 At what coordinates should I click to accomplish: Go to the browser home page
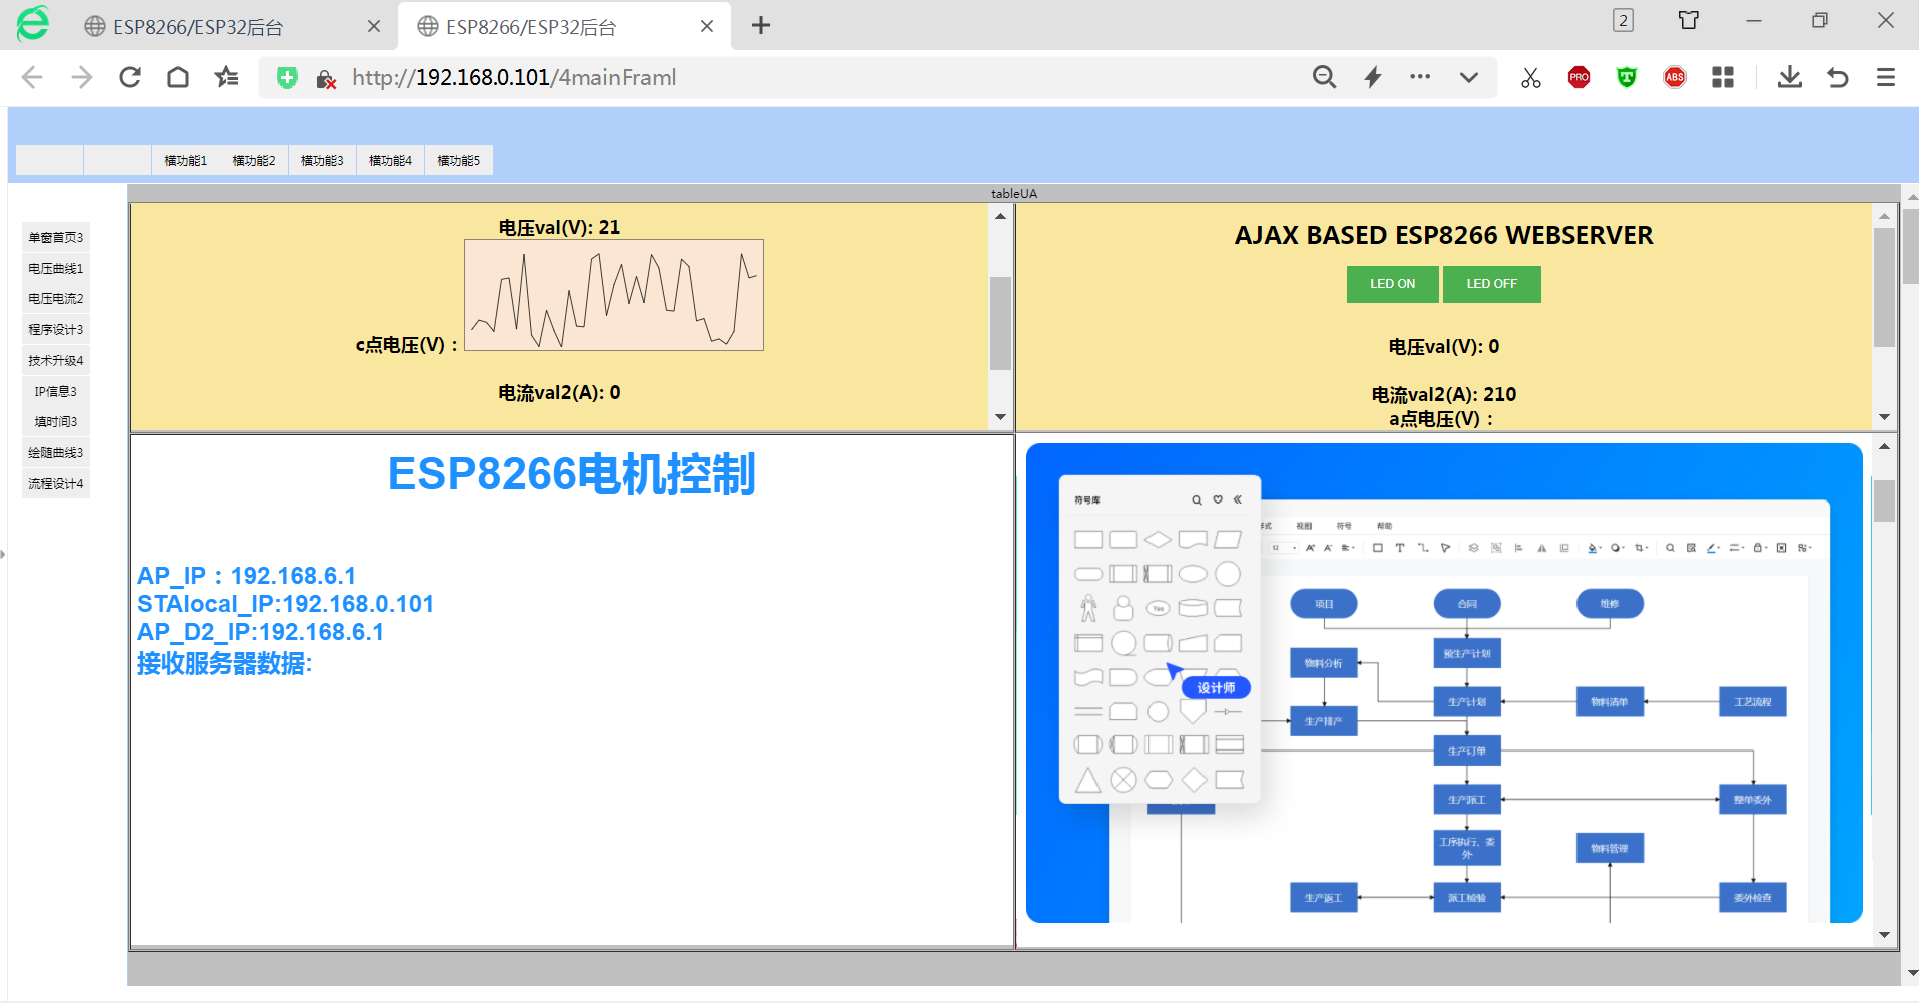(178, 77)
